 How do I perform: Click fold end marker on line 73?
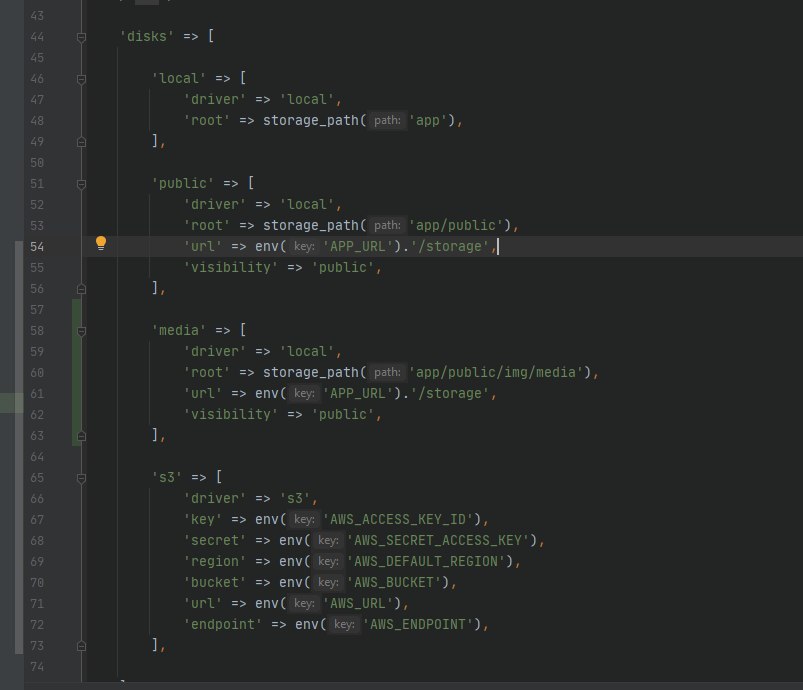click(81, 646)
